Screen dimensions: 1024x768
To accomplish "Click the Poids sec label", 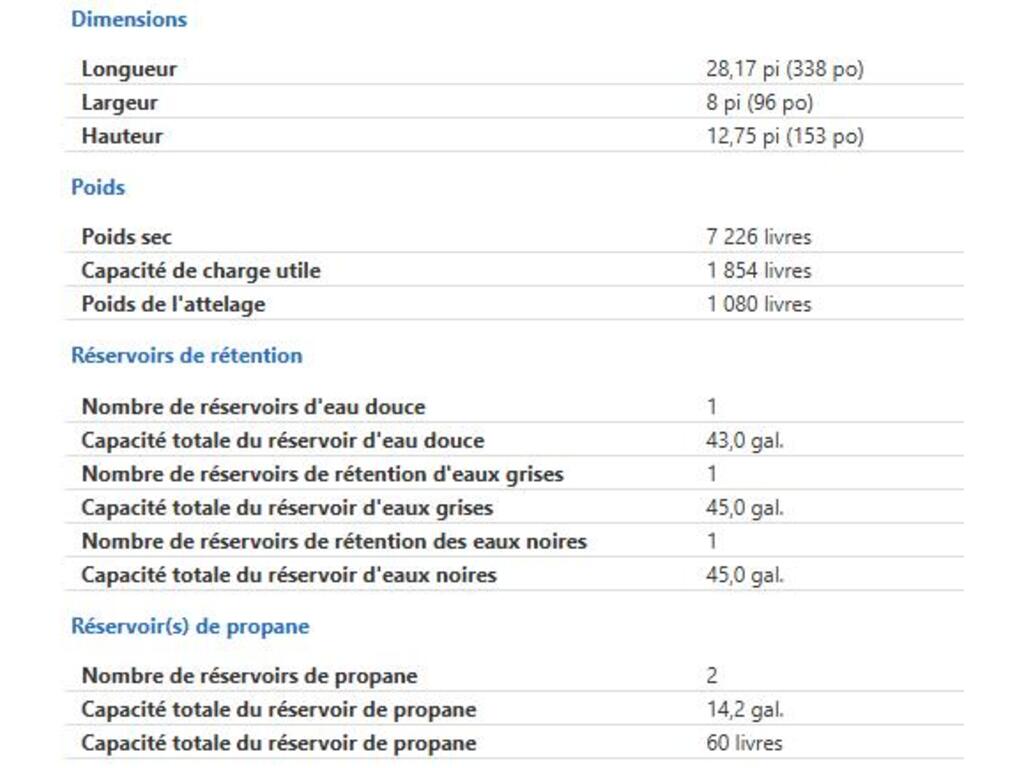I will 126,237.
